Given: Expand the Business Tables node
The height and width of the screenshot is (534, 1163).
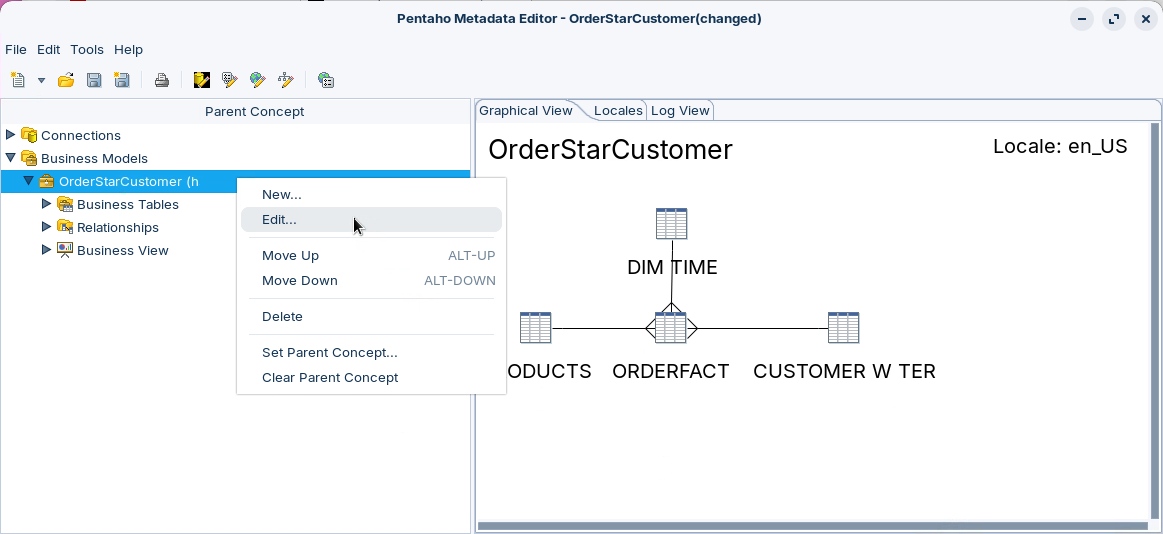Looking at the screenshot, I should pyautogui.click(x=46, y=204).
